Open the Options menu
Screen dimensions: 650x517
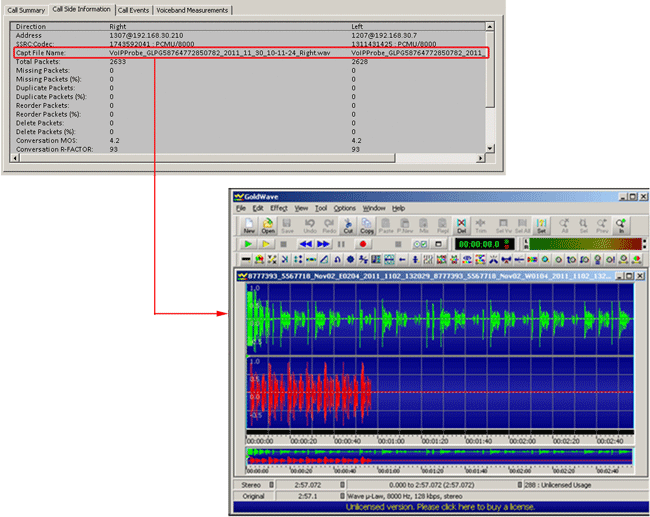click(x=344, y=208)
